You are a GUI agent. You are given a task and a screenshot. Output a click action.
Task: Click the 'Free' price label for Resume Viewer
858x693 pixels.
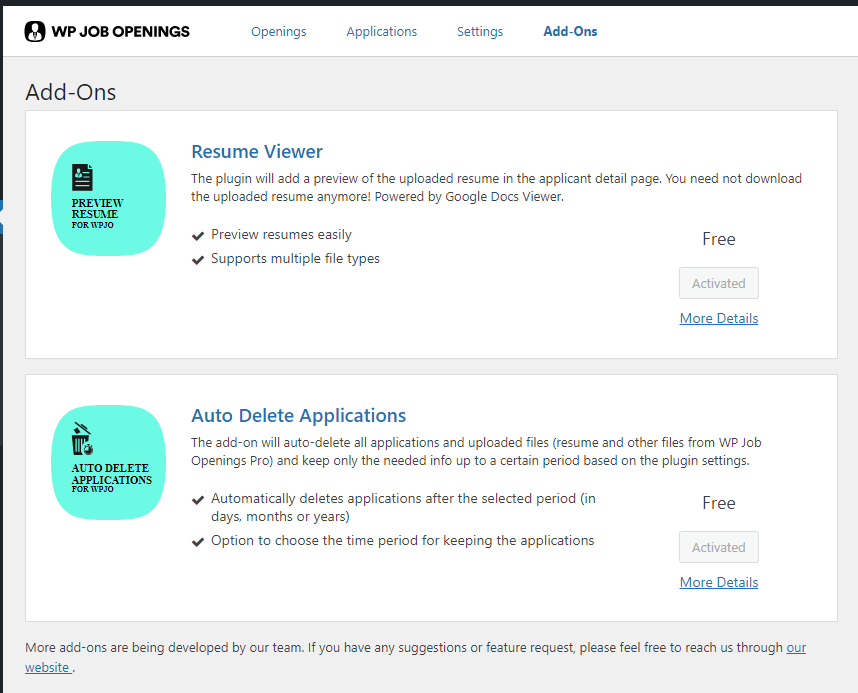[x=718, y=239]
